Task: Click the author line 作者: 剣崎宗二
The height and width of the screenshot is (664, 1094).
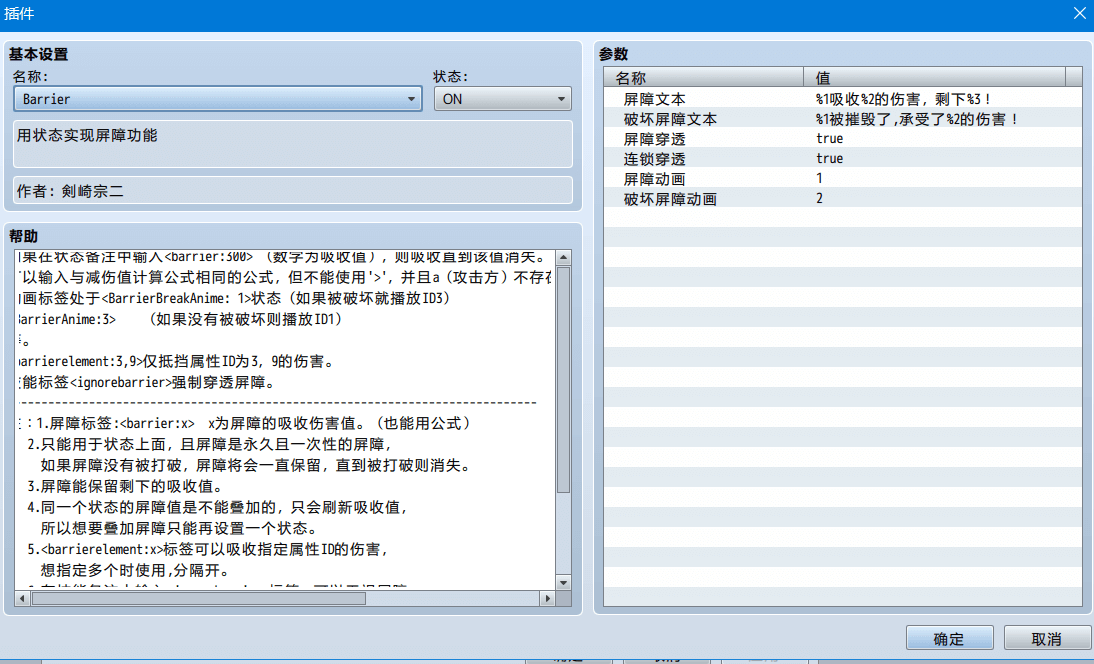Action: [x=70, y=190]
